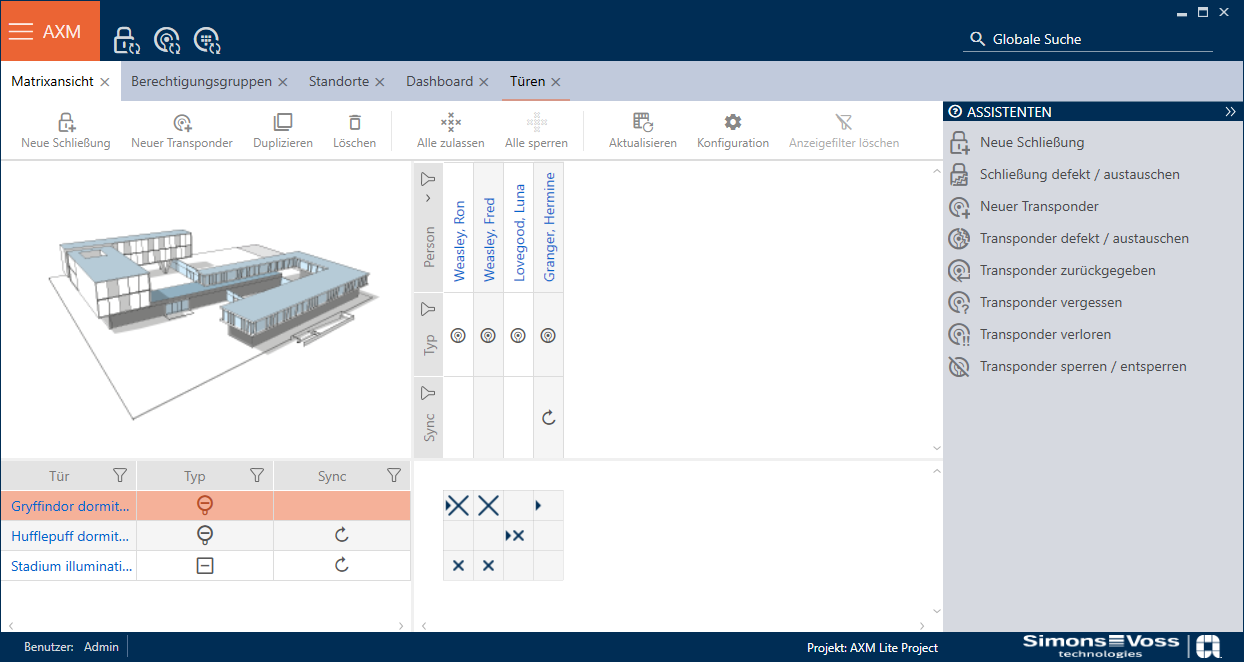Click the Alle zulassen icon

click(451, 123)
